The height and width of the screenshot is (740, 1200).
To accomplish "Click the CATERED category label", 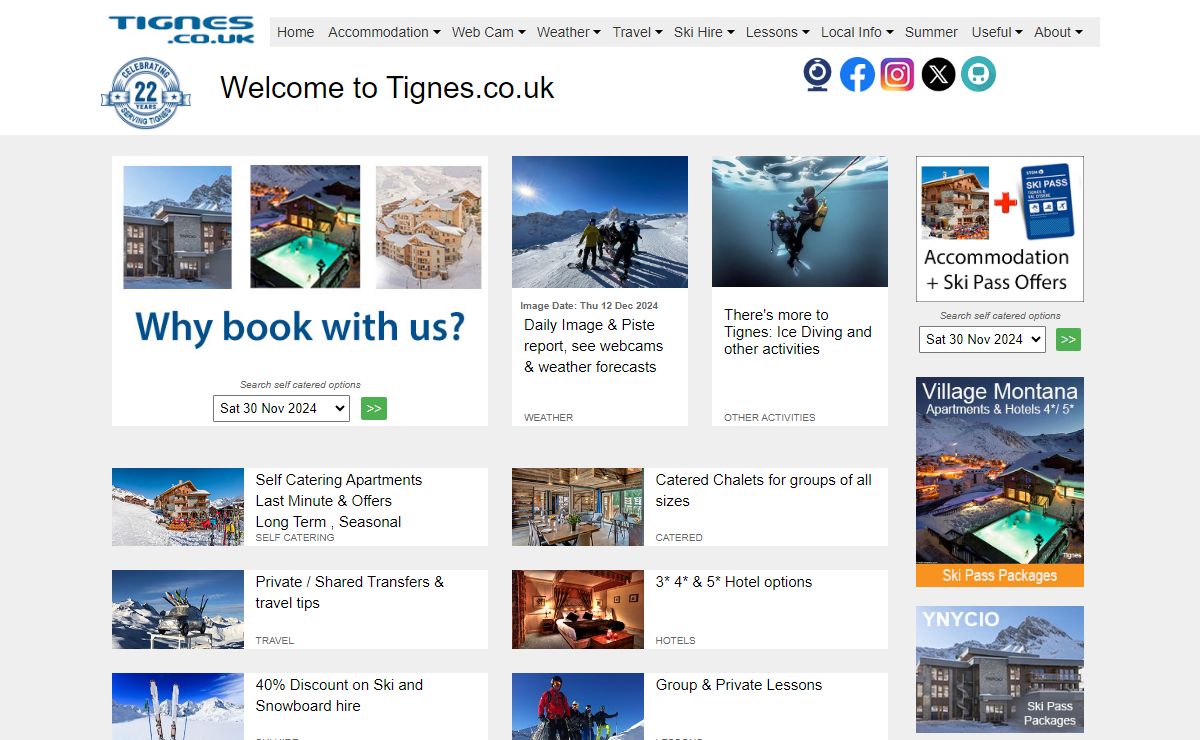I will 679,538.
